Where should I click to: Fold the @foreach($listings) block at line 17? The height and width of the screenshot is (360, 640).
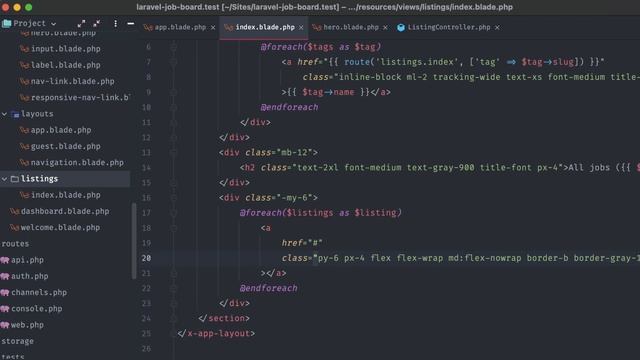click(173, 213)
